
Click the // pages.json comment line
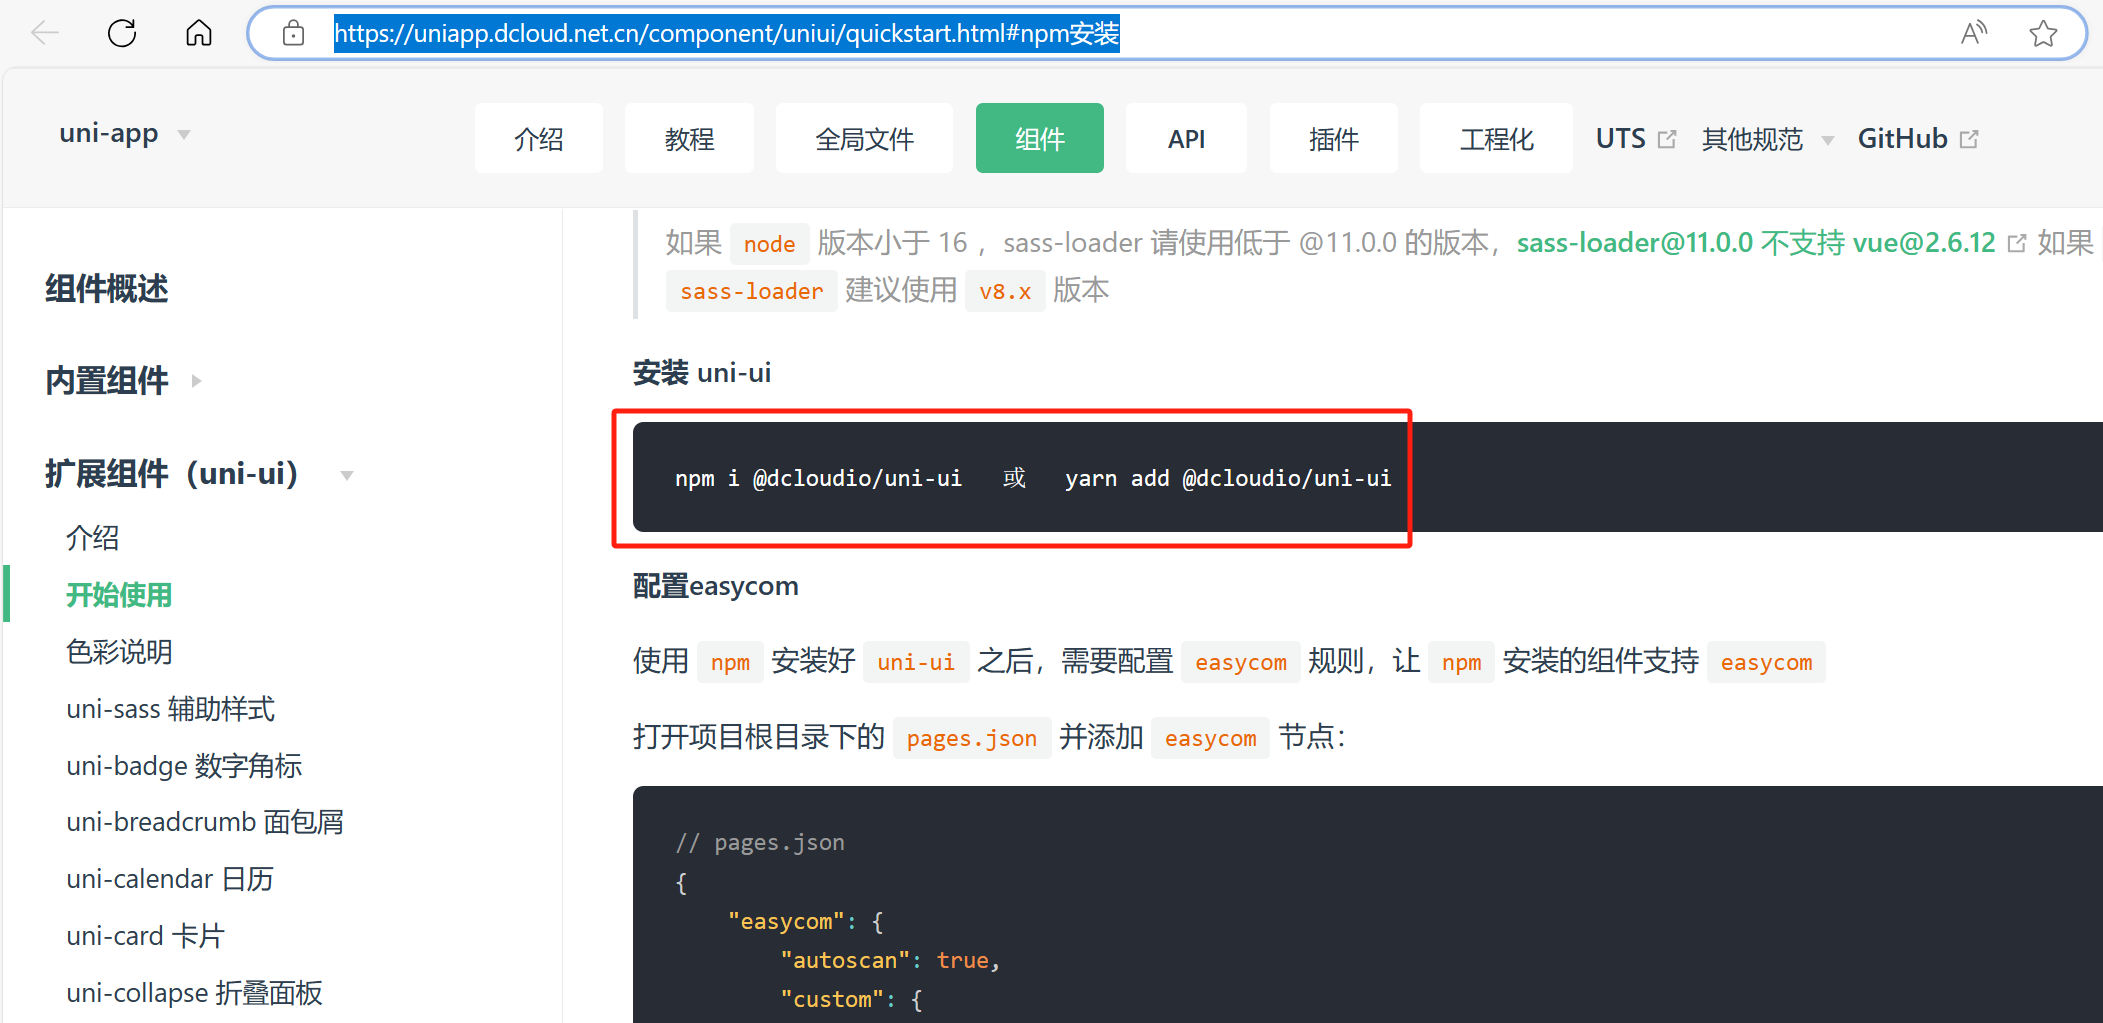click(x=760, y=843)
